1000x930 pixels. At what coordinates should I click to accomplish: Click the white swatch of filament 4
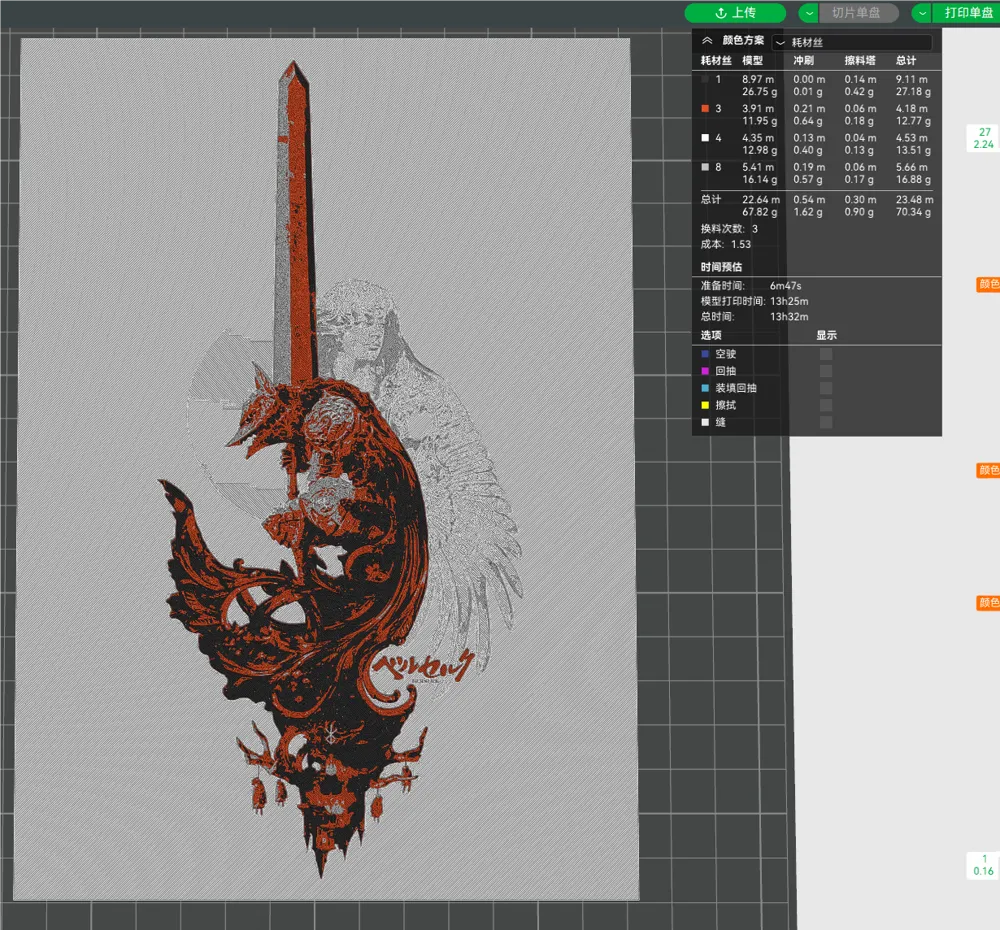coord(705,138)
